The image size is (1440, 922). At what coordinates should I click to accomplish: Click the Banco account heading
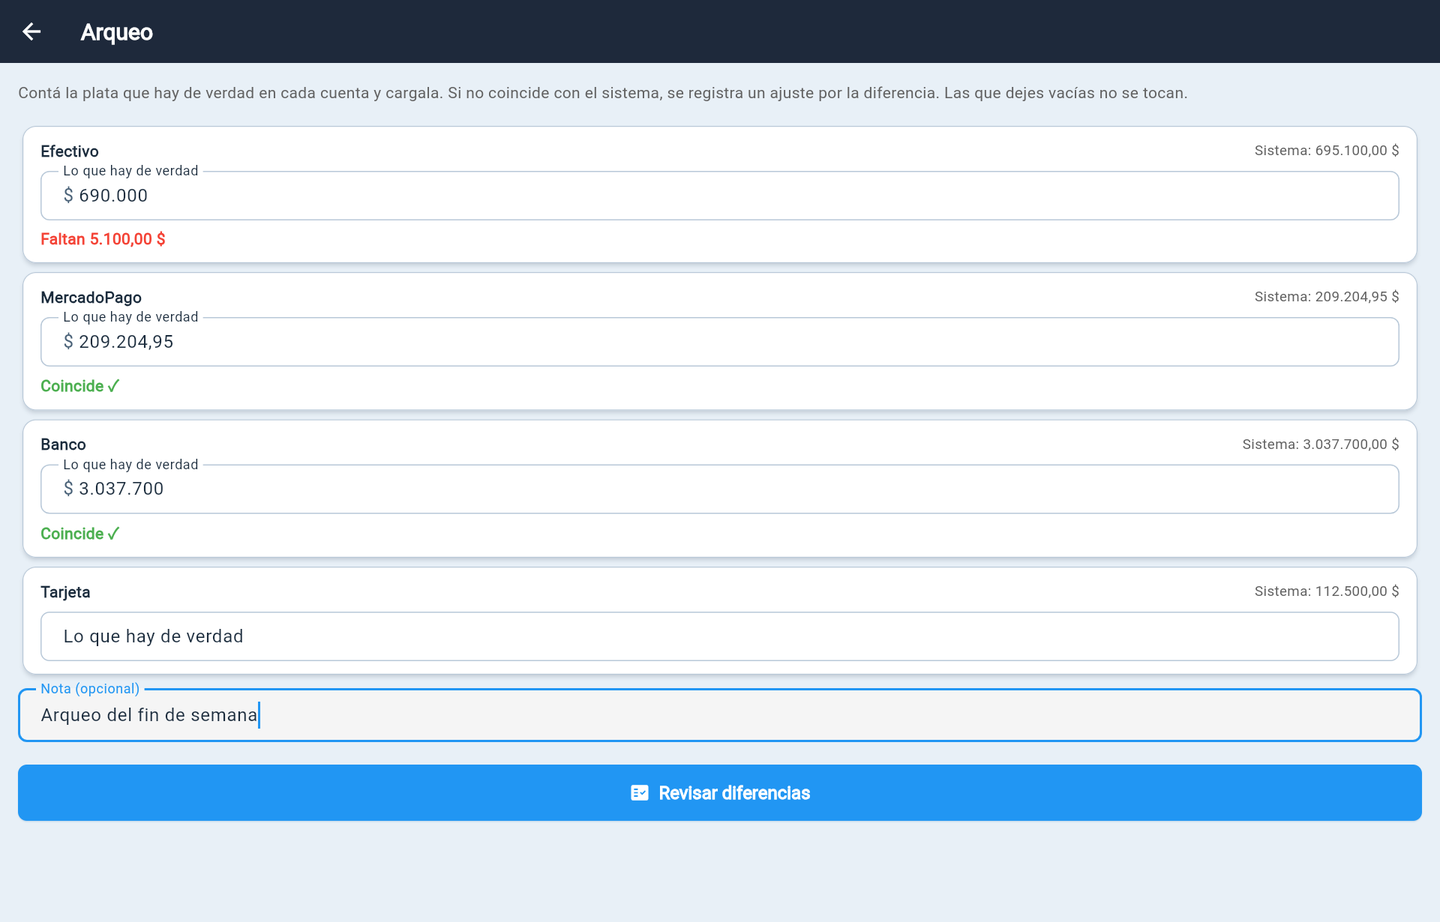coord(63,444)
